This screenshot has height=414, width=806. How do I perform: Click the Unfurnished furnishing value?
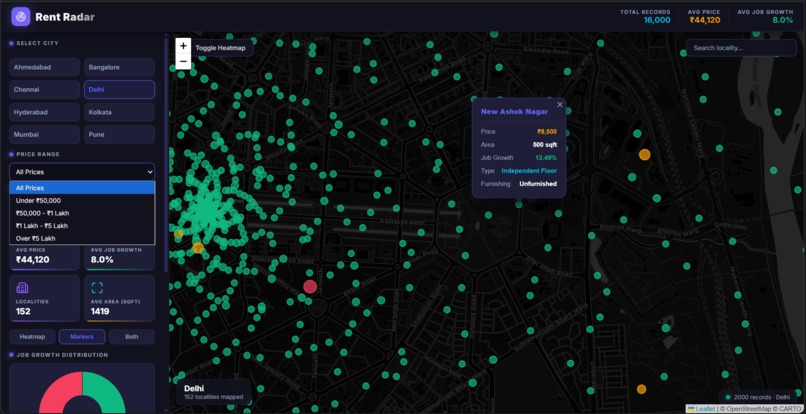click(x=538, y=184)
